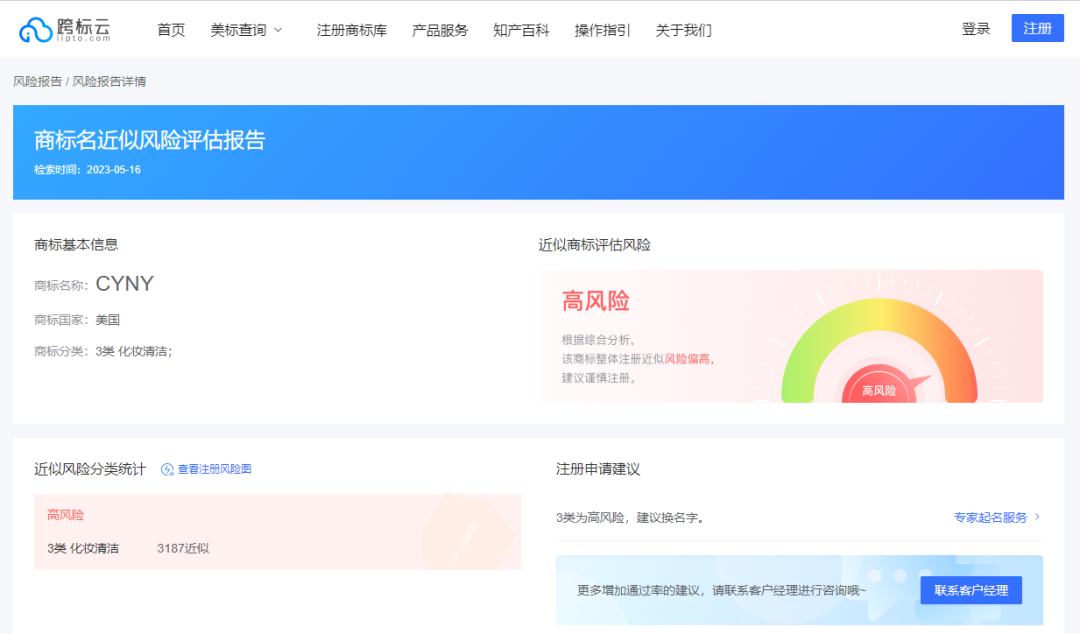Open the 关于我们 page
The width and height of the screenshot is (1080, 634).
point(683,29)
